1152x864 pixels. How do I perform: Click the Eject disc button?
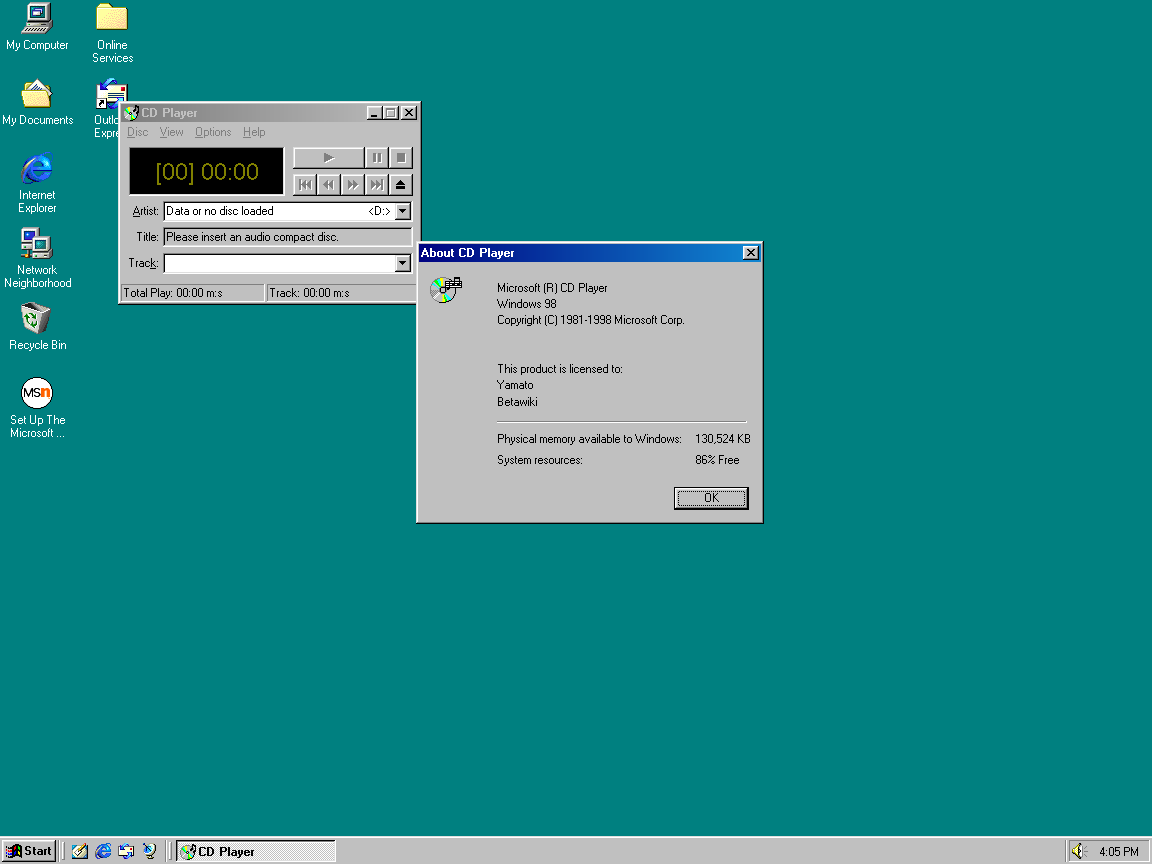pos(401,184)
